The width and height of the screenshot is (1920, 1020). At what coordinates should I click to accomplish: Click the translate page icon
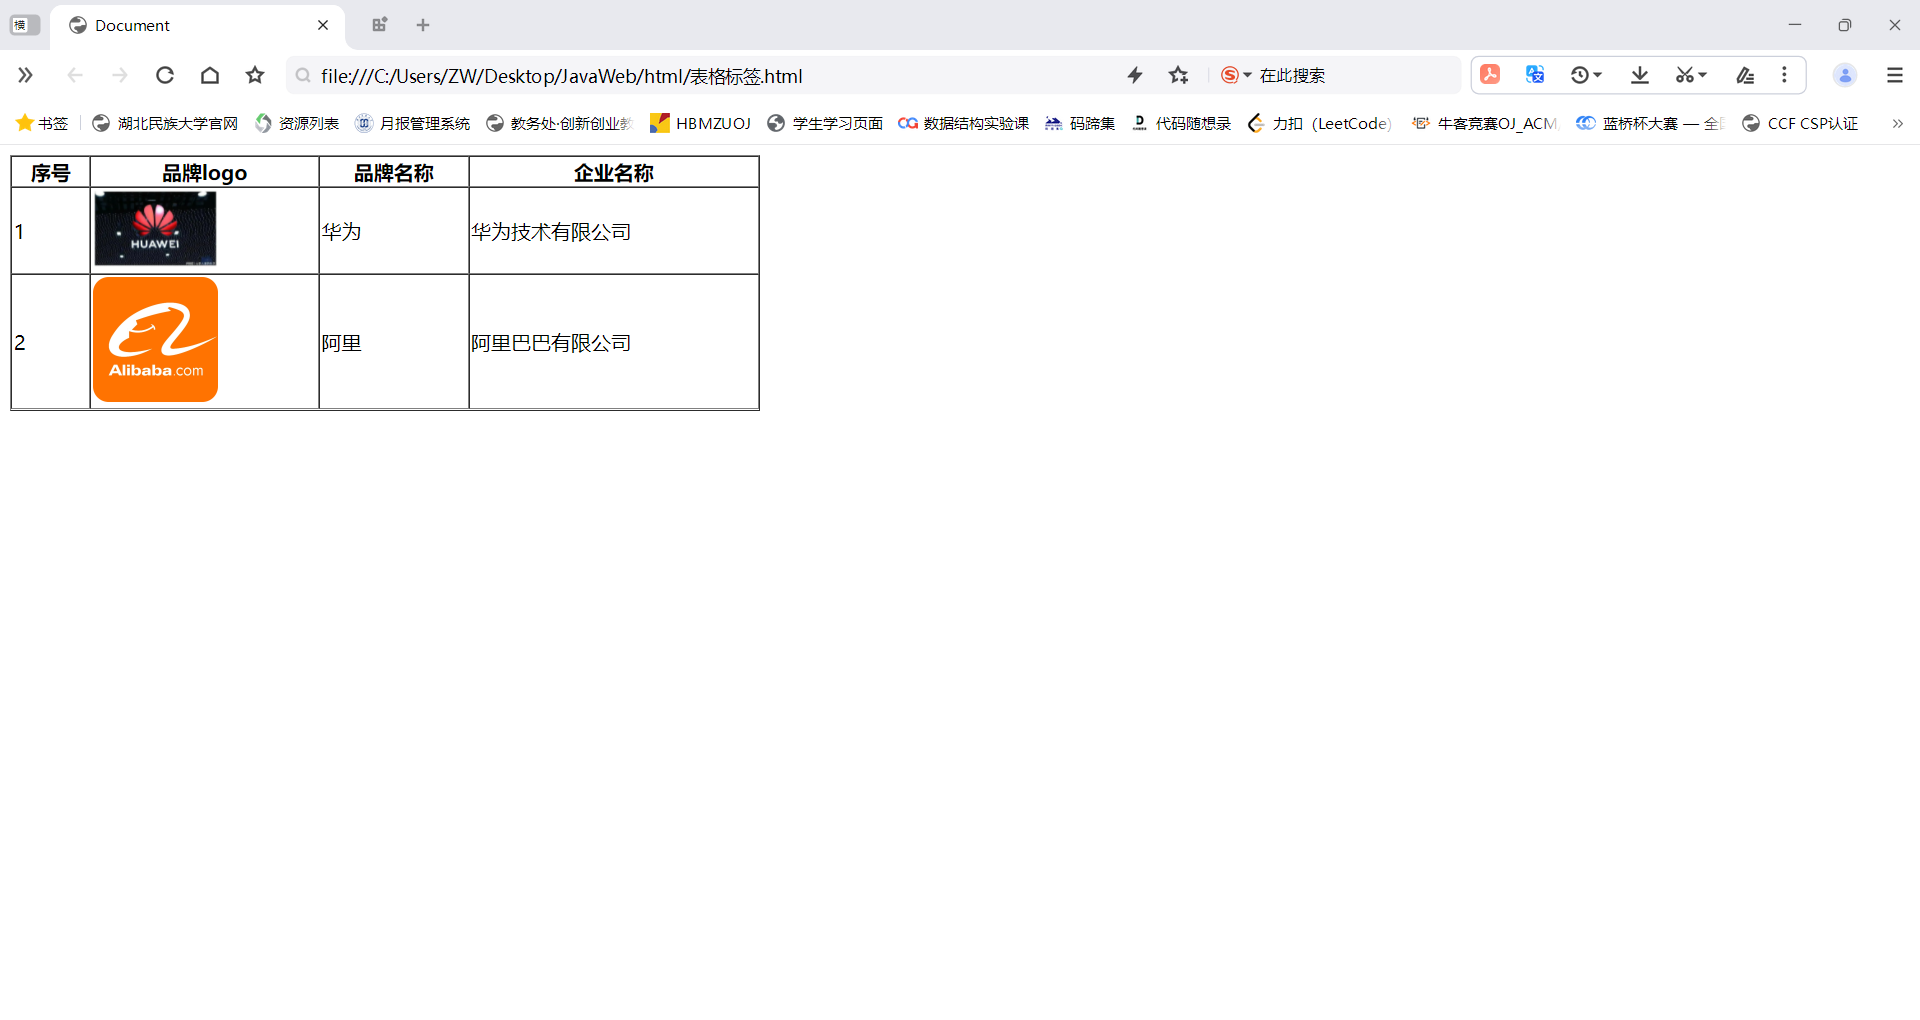(x=1535, y=75)
